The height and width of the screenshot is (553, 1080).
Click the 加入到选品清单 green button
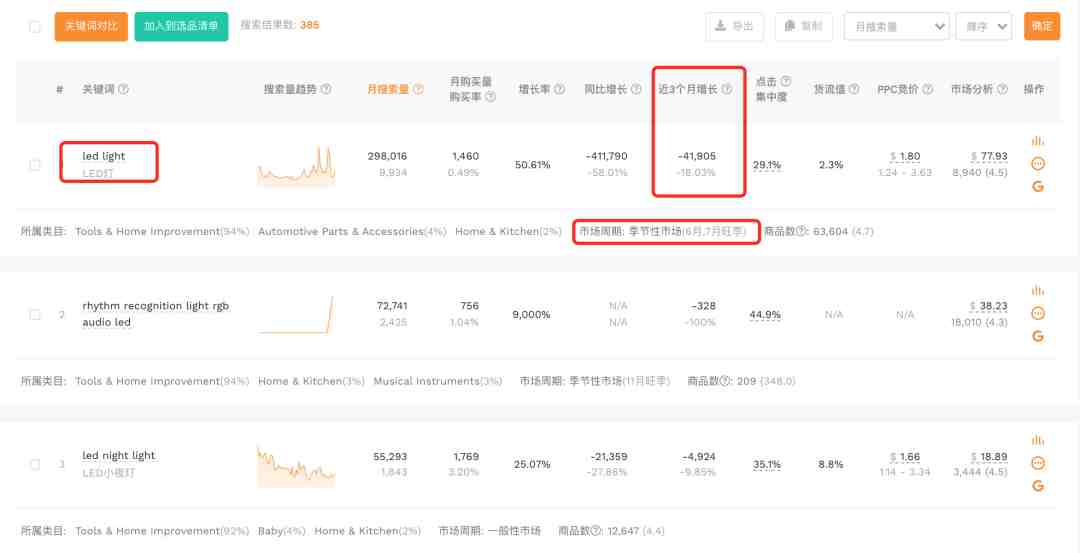coord(181,26)
